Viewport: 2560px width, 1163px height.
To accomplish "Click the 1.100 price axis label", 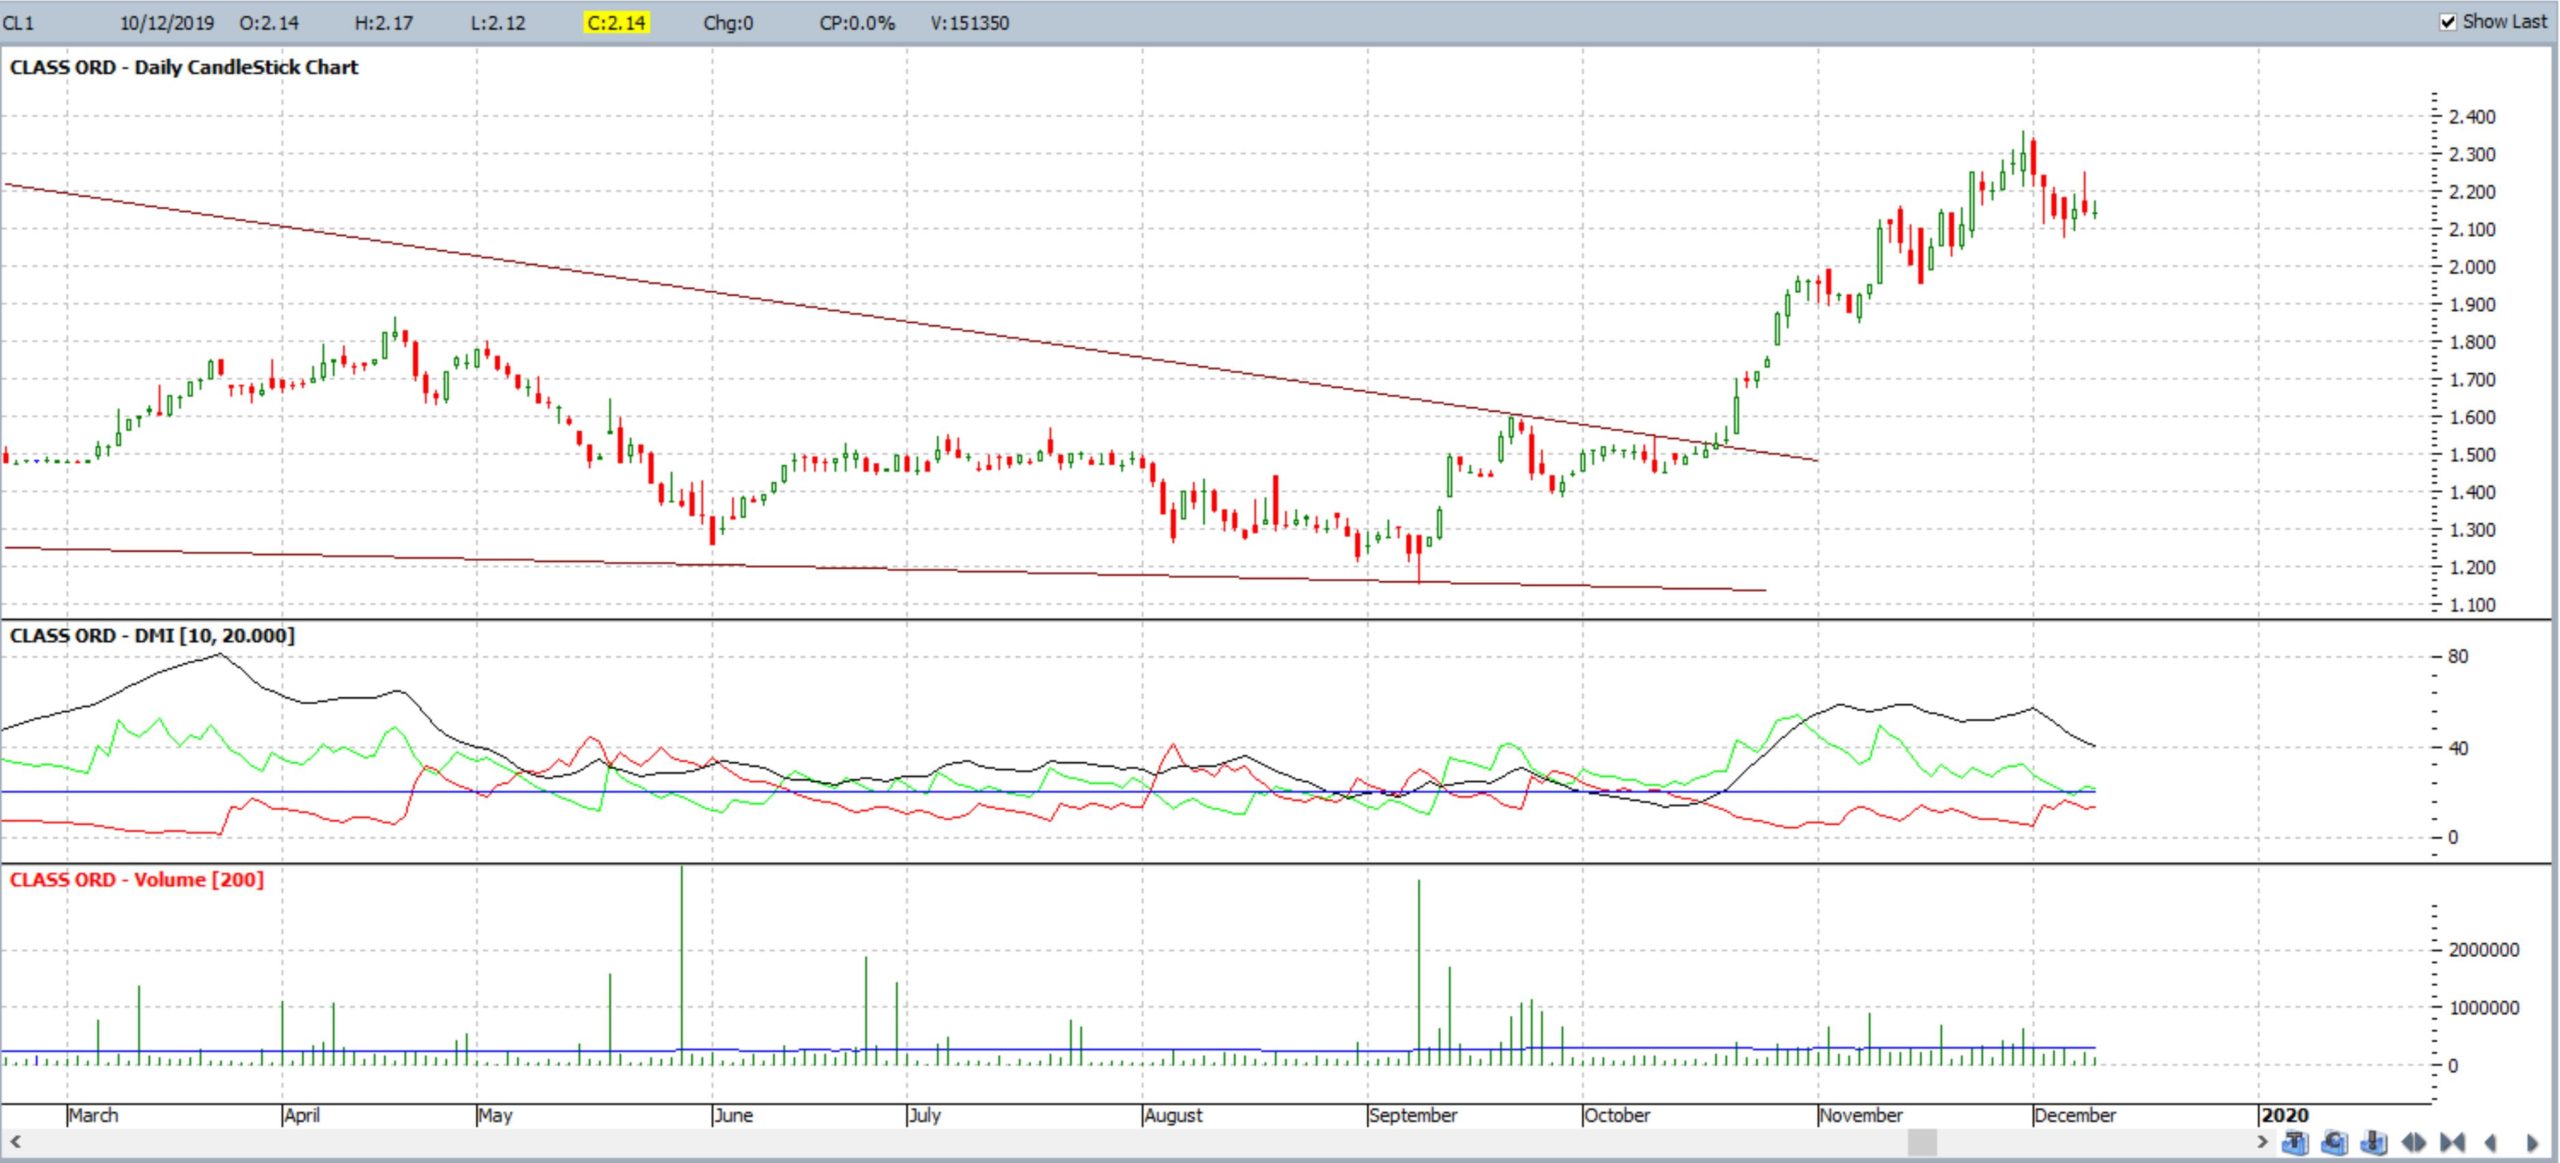I will tap(2472, 604).
